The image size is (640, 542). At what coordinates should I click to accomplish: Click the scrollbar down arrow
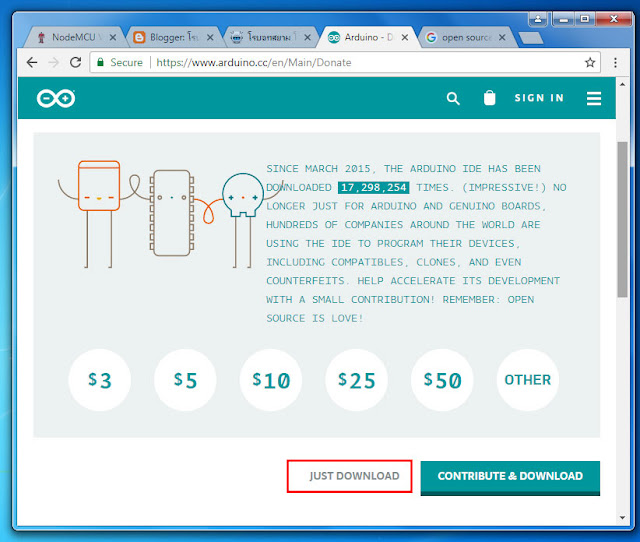pos(622,518)
